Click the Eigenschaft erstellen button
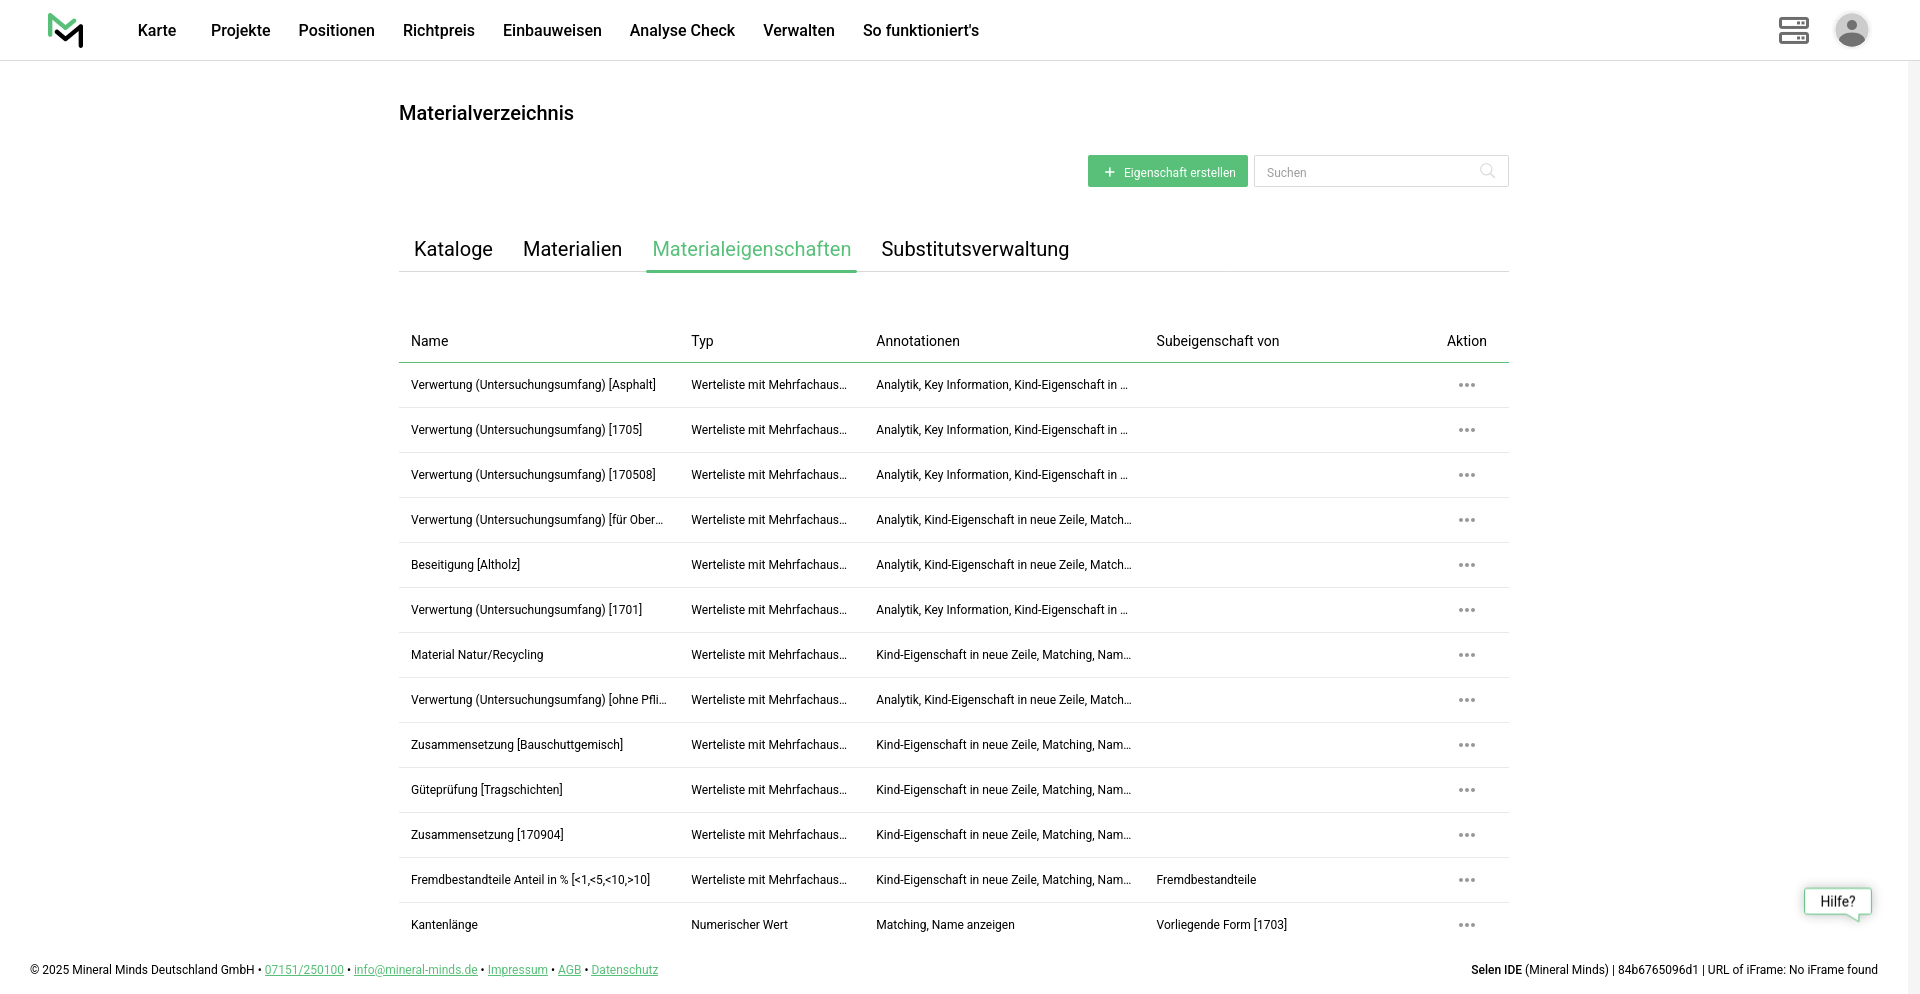This screenshot has height=994, width=1920. (x=1167, y=171)
